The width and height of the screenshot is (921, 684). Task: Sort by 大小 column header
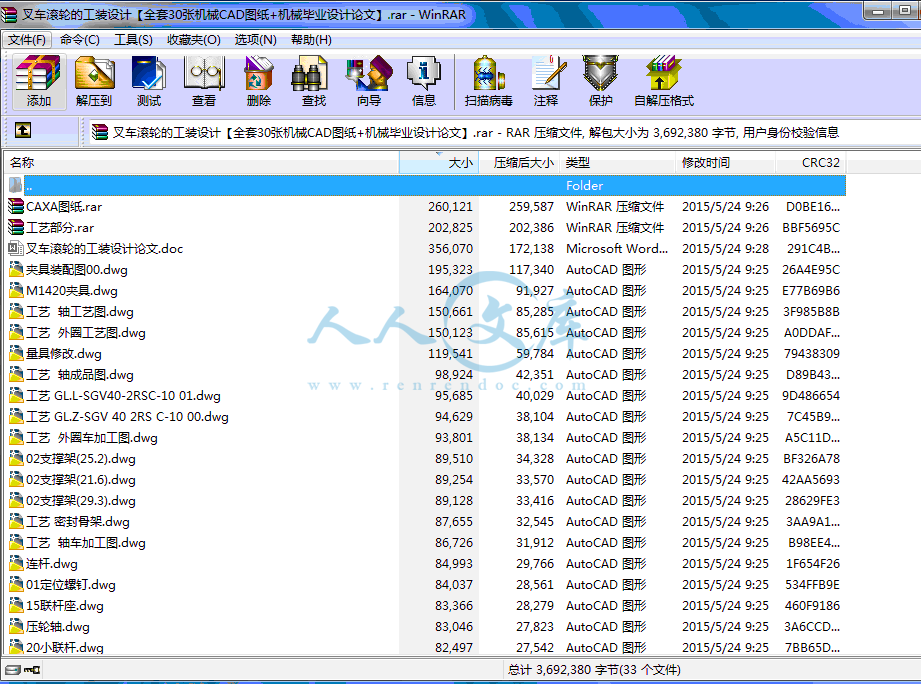[439, 163]
